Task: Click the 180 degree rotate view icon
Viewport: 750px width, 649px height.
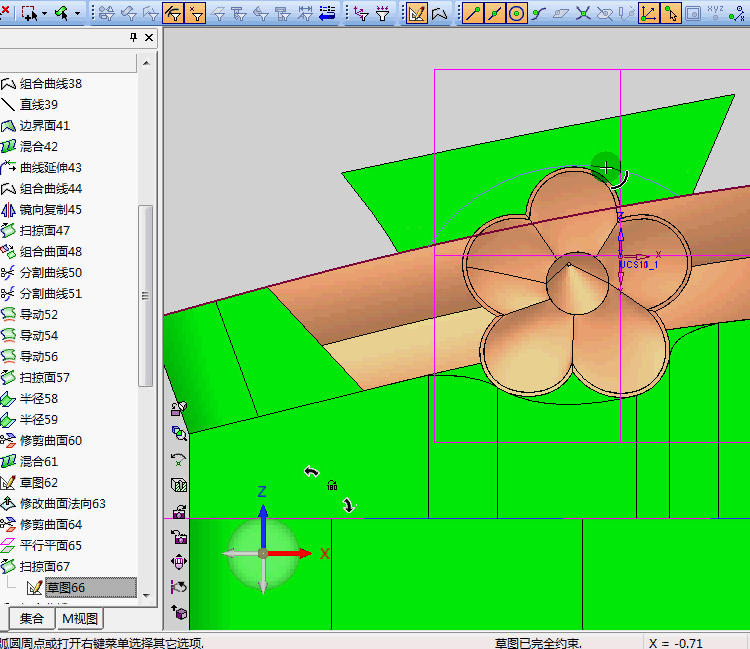Action: pyautogui.click(x=332, y=485)
